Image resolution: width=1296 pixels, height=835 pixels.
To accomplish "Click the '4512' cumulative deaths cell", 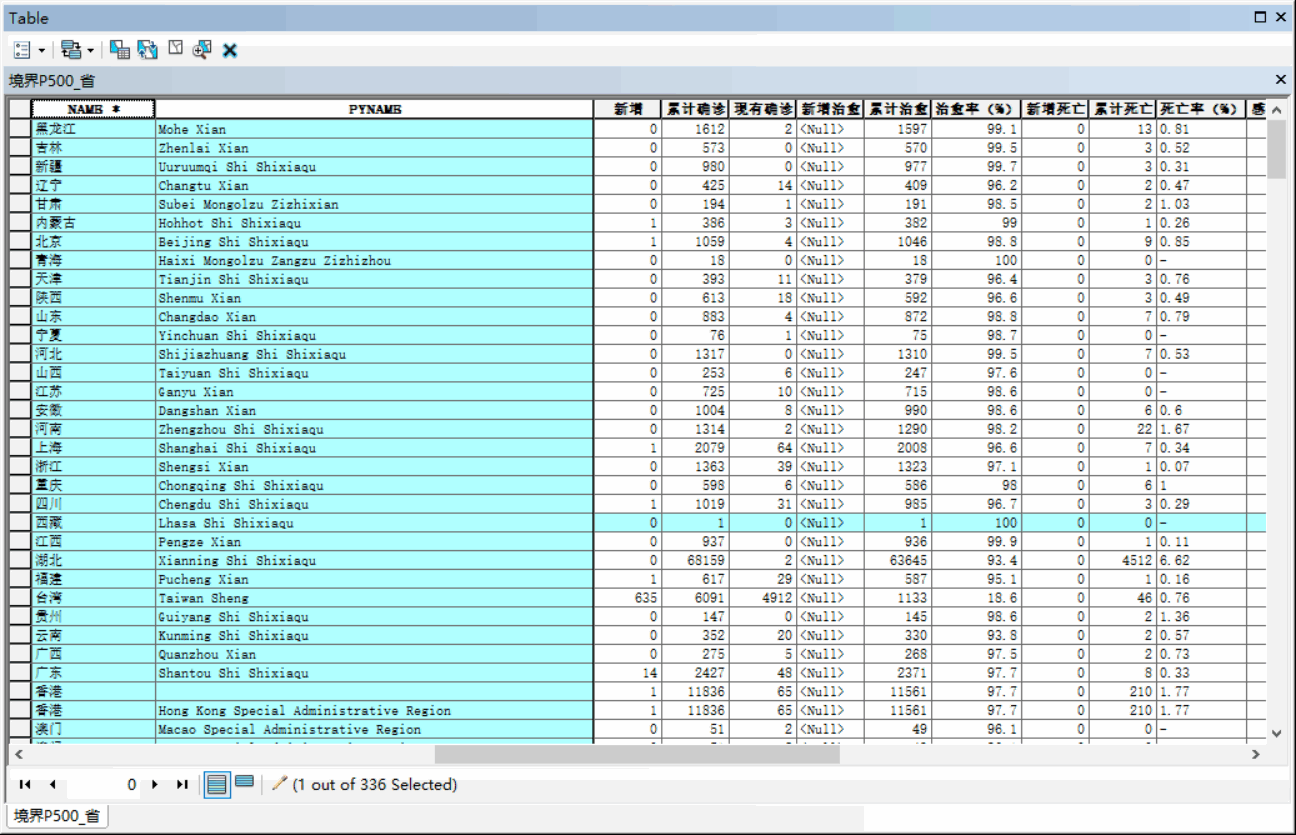I will (x=1122, y=561).
